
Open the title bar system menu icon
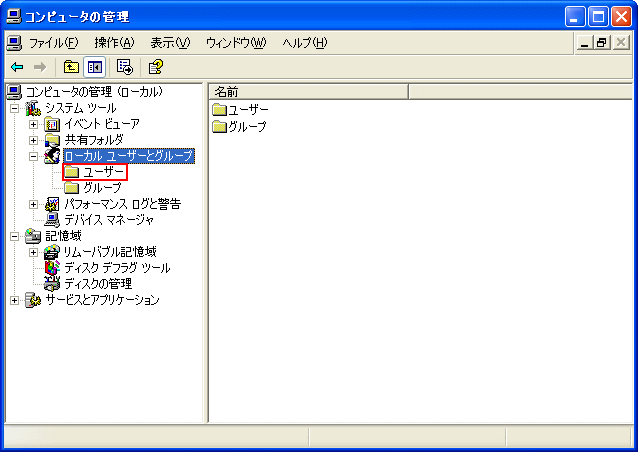pyautogui.click(x=14, y=16)
